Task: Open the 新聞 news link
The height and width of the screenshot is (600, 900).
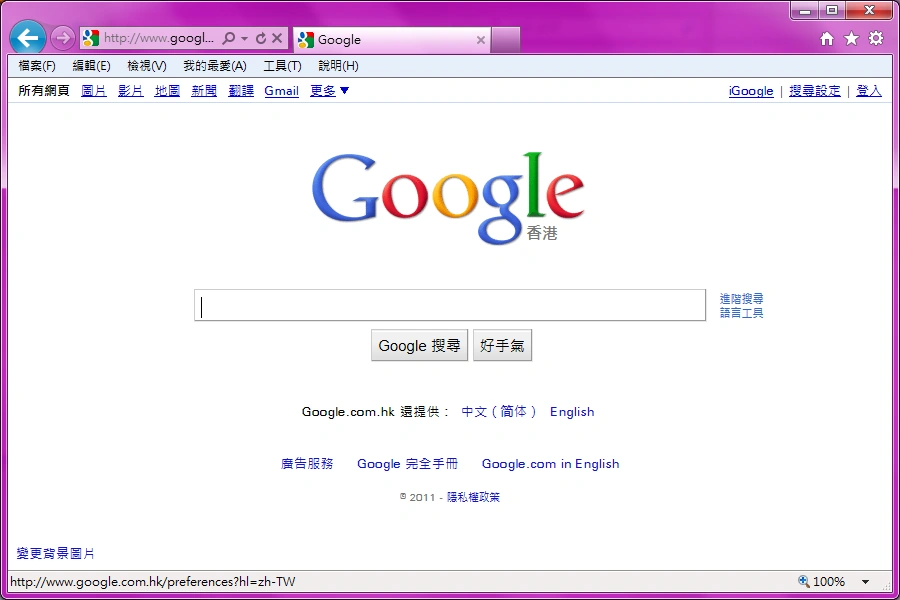Action: tap(204, 91)
